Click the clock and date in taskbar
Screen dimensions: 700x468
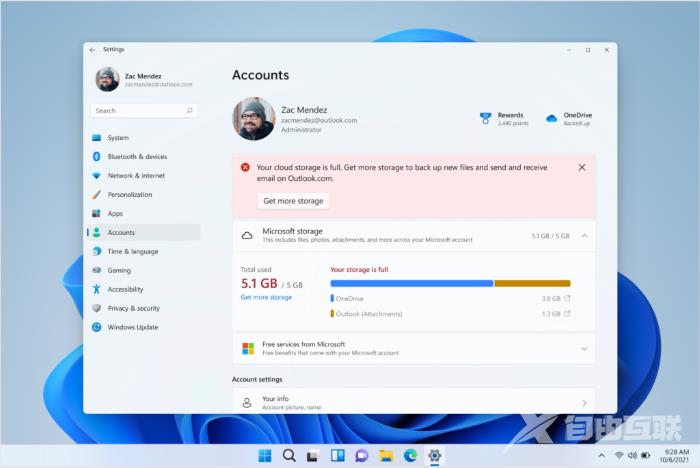[675, 455]
